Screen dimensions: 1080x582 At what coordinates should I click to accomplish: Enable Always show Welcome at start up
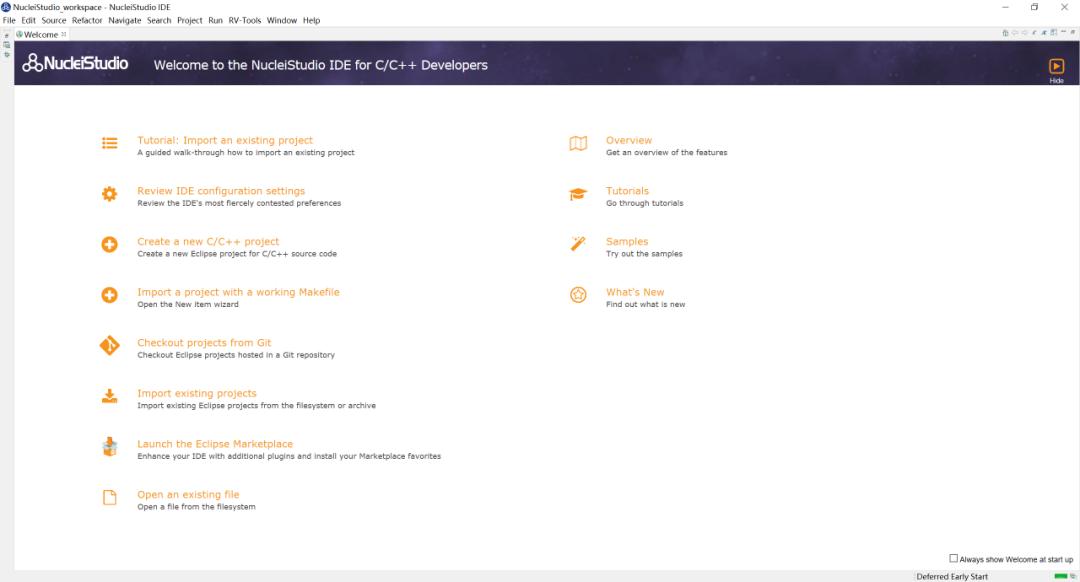click(953, 559)
